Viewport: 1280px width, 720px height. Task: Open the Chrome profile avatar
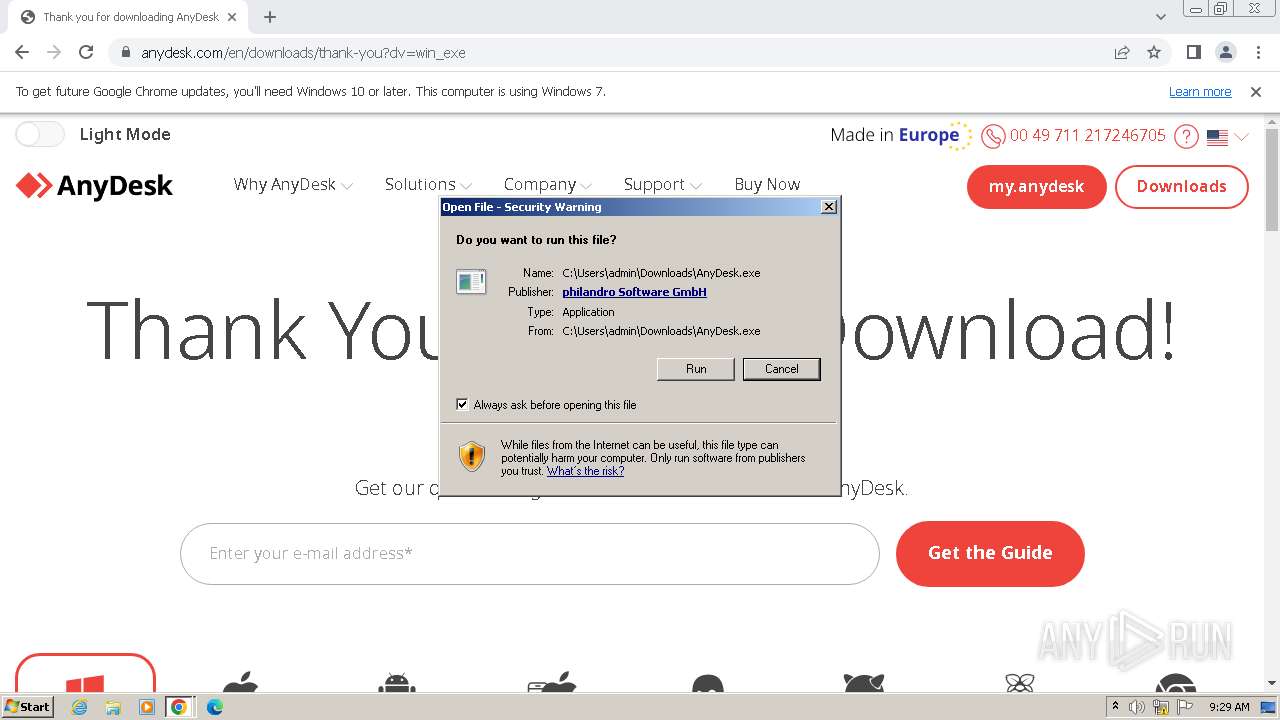click(1226, 53)
